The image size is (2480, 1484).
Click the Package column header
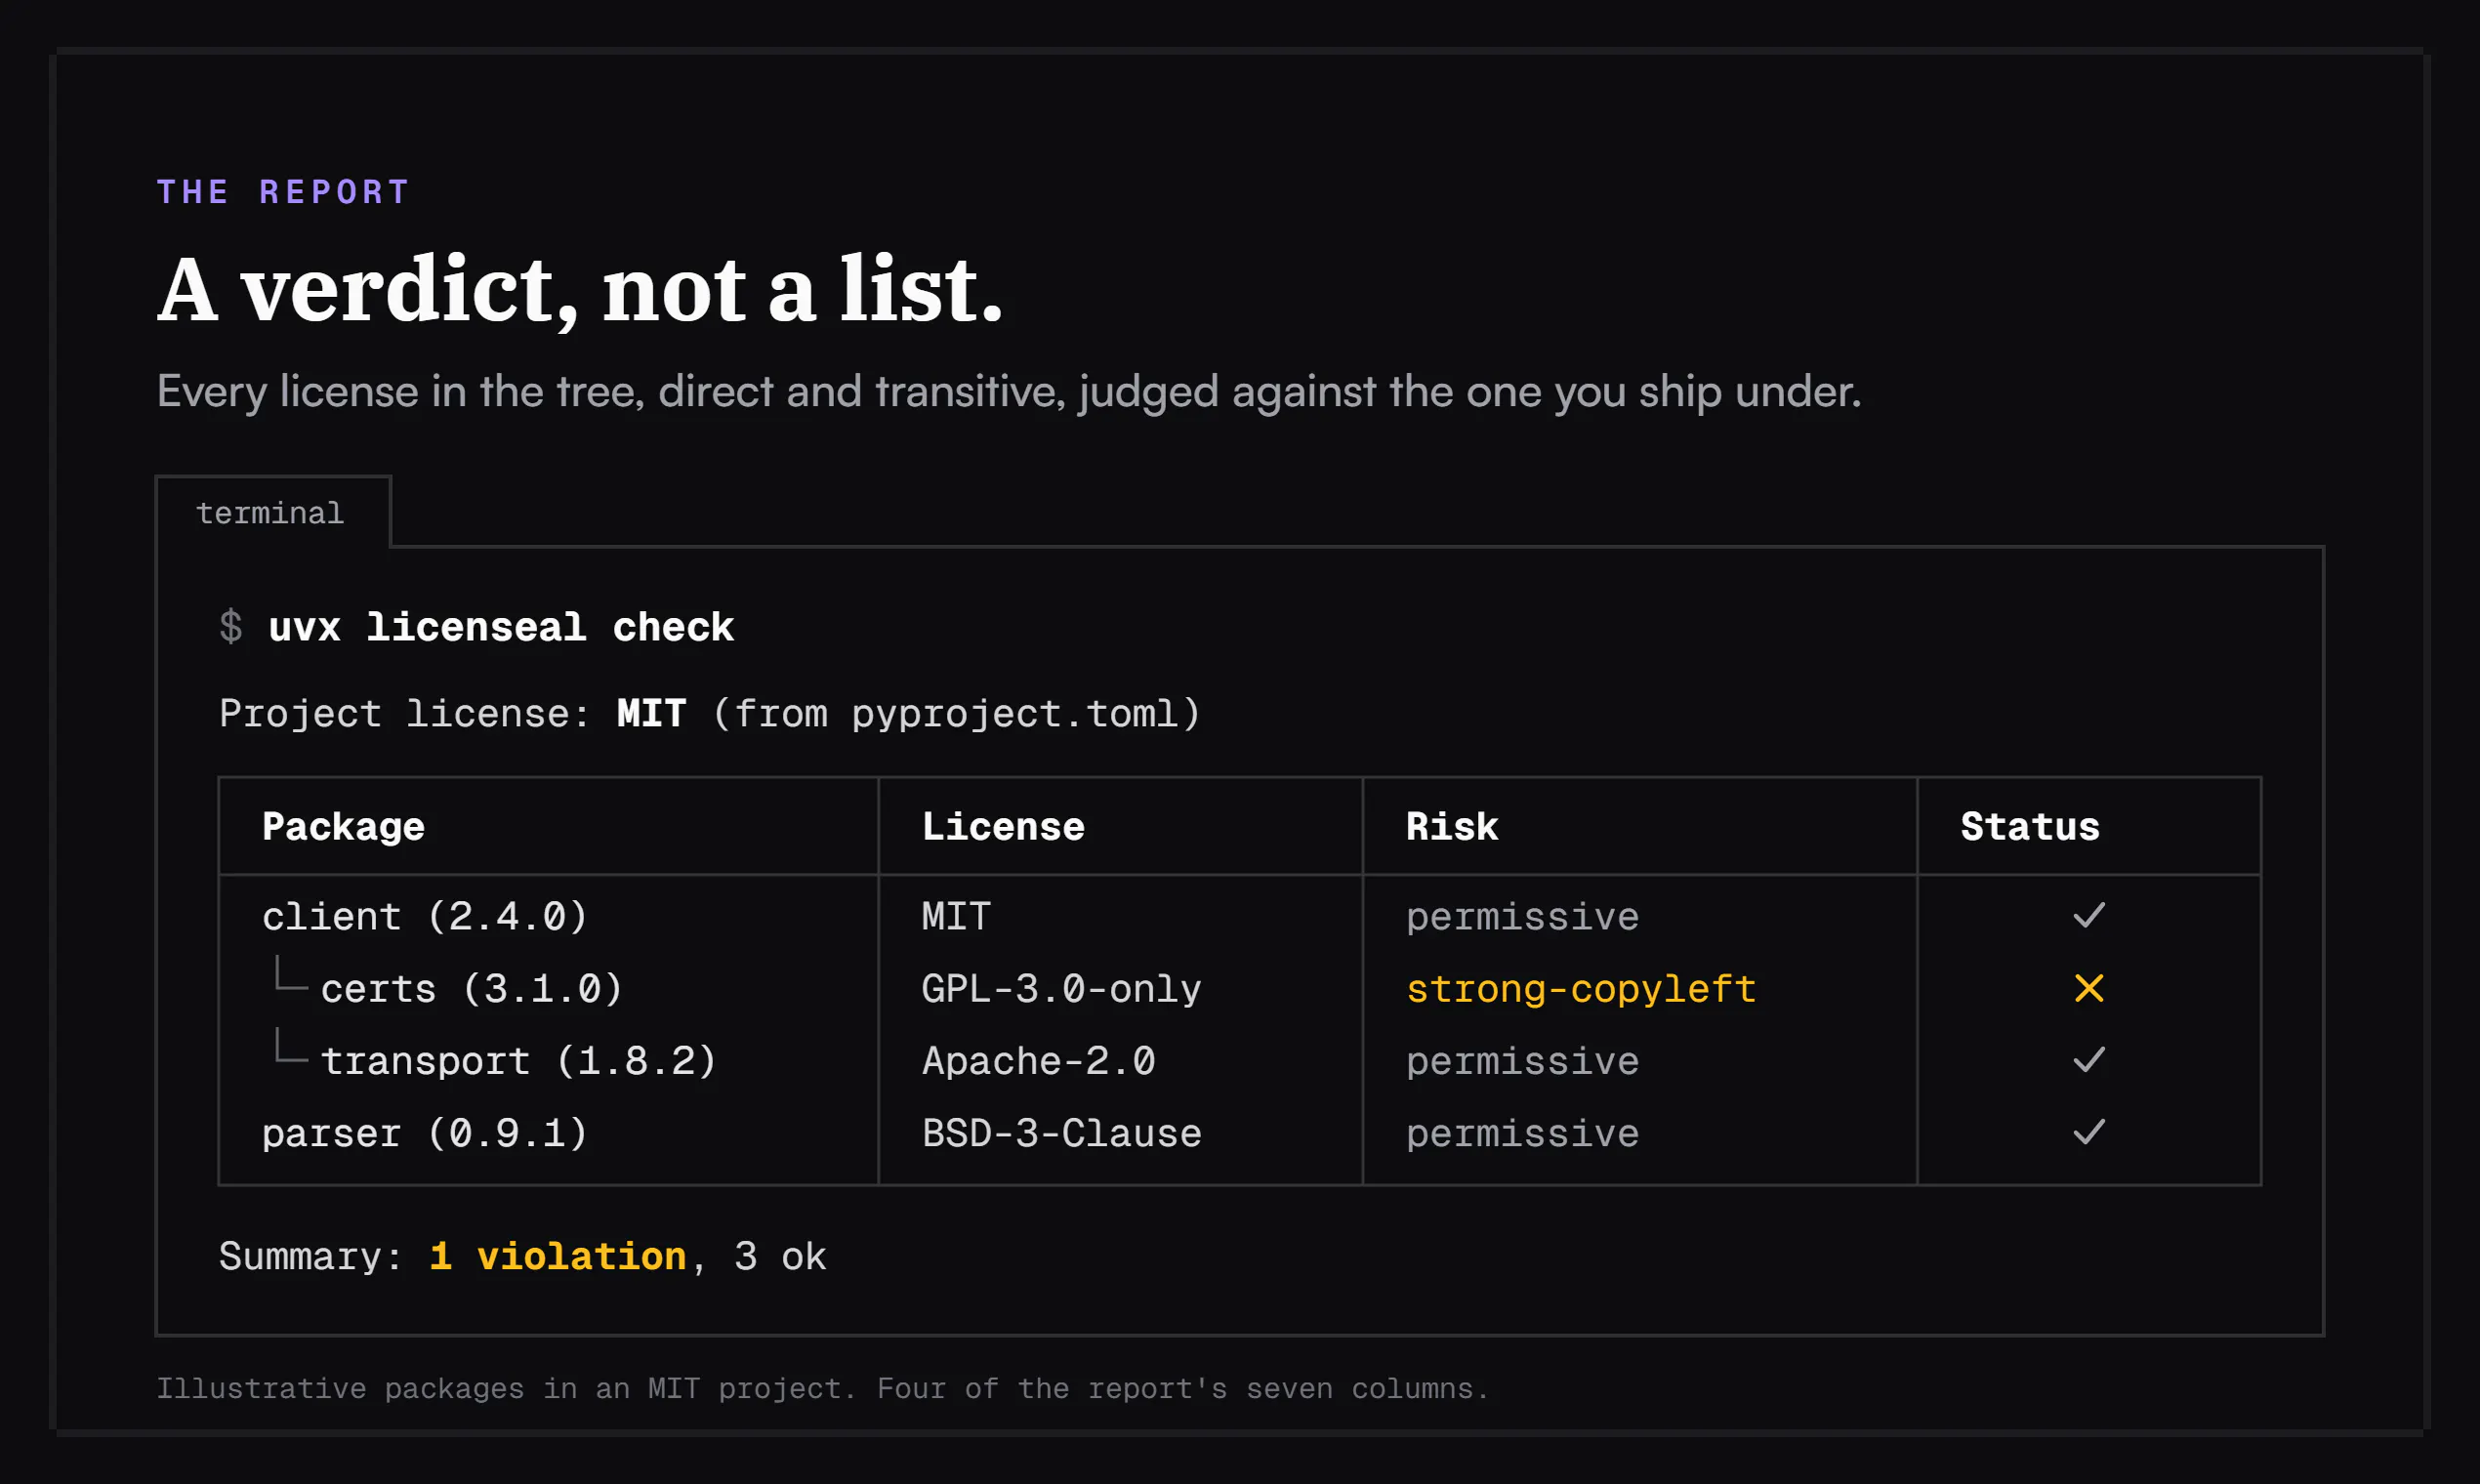click(343, 827)
